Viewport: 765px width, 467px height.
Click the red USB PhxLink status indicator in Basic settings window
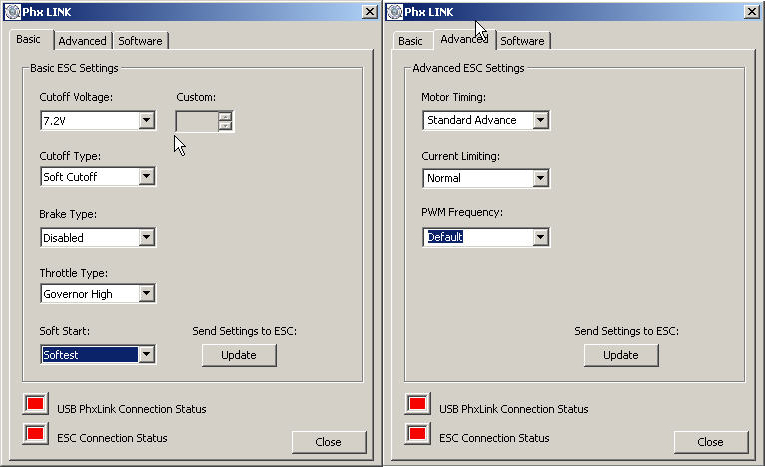(x=36, y=403)
